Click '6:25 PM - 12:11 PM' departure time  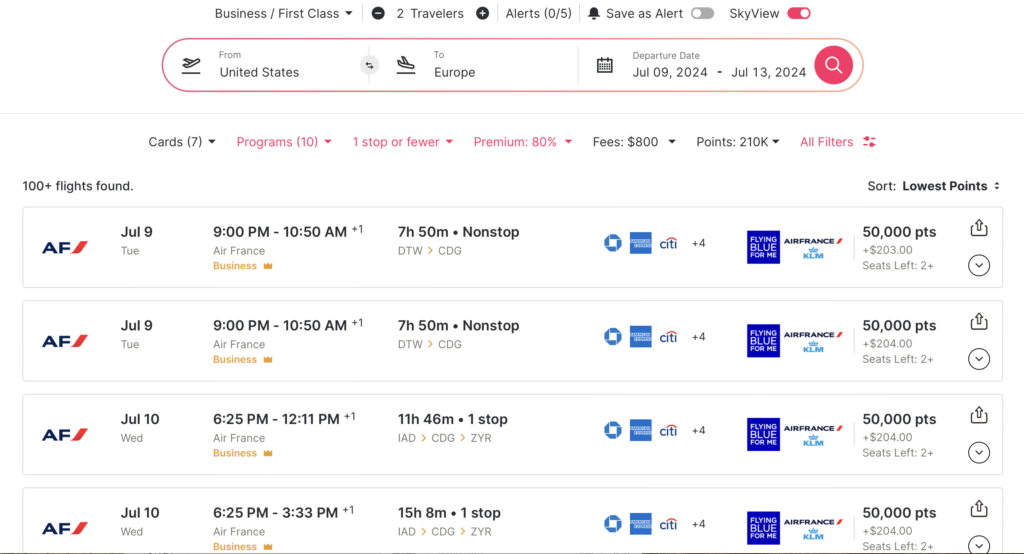[276, 419]
